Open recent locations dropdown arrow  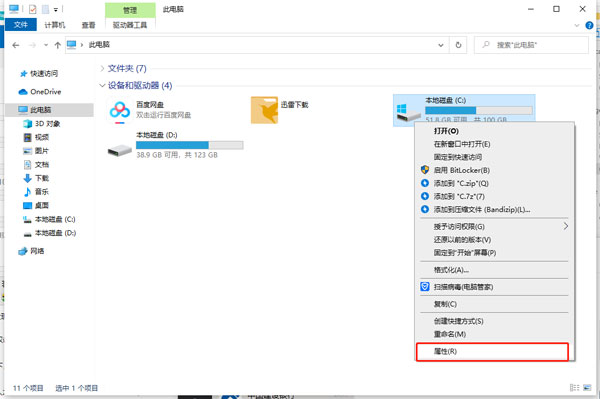tap(46, 45)
